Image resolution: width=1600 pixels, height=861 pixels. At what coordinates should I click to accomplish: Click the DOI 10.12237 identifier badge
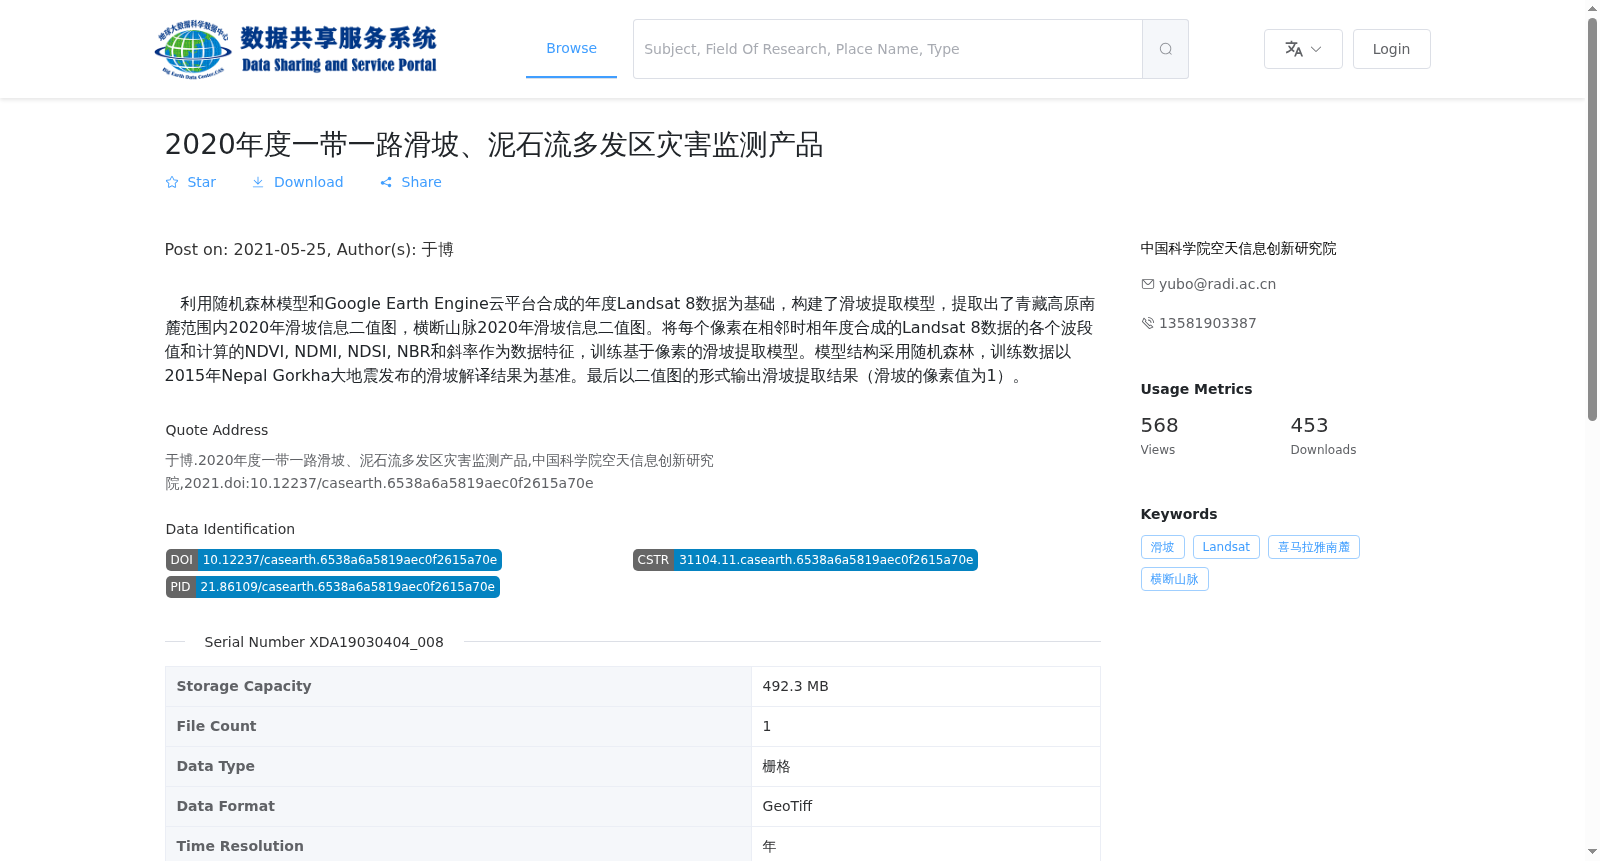coord(333,560)
